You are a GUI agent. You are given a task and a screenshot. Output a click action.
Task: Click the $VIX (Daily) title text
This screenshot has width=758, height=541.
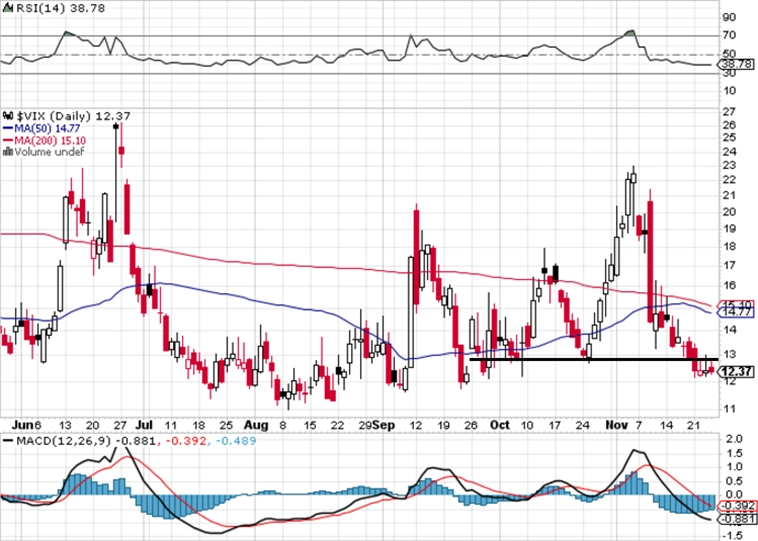click(x=54, y=116)
